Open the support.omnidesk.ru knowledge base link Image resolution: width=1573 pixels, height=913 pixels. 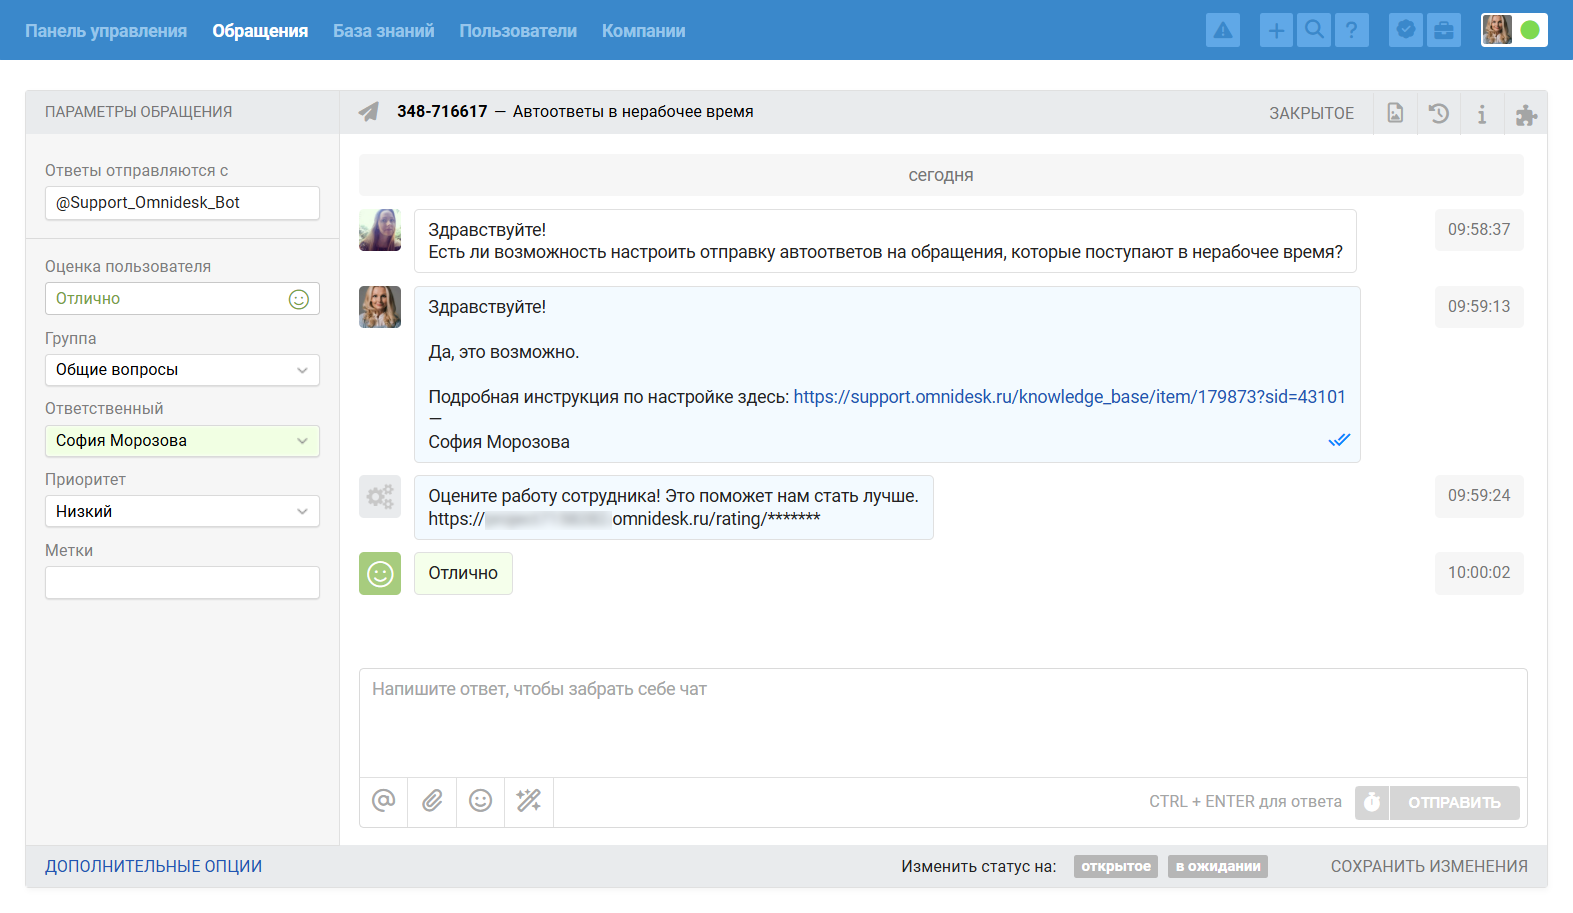point(1069,397)
